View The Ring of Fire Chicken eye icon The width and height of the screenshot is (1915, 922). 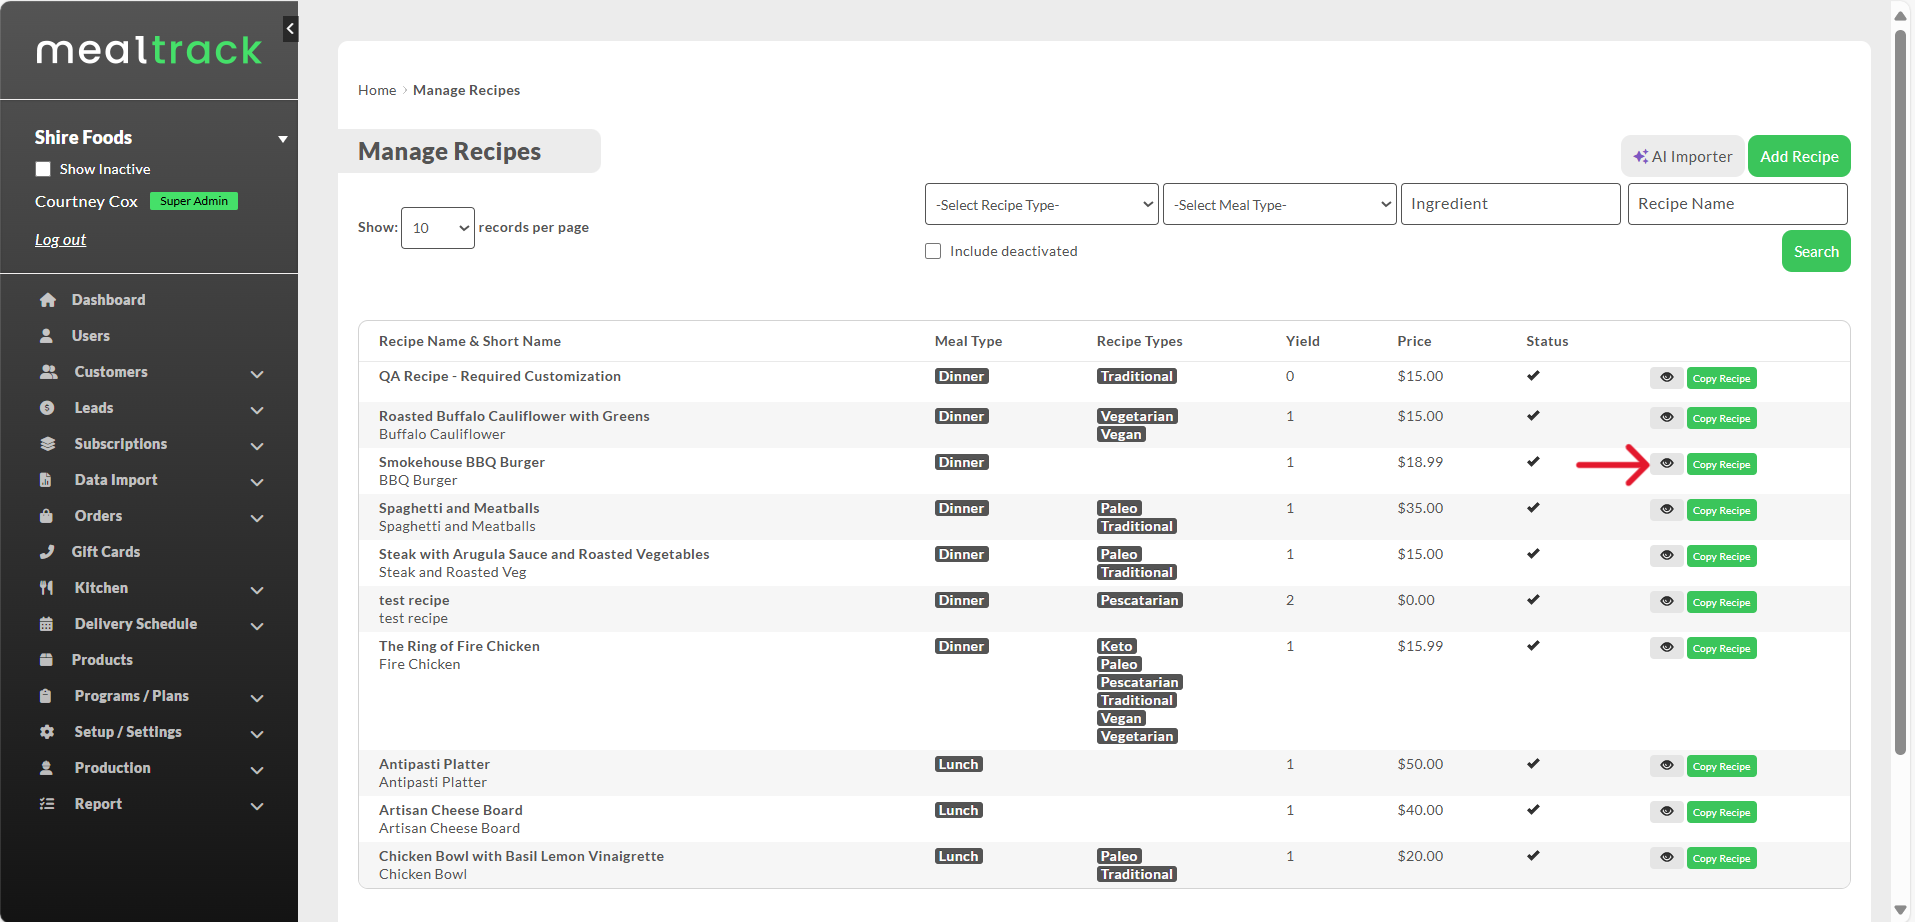(x=1667, y=648)
